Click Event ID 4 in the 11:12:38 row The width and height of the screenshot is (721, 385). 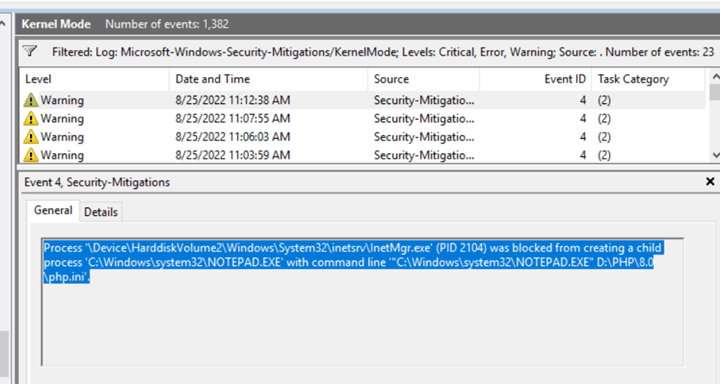point(583,100)
